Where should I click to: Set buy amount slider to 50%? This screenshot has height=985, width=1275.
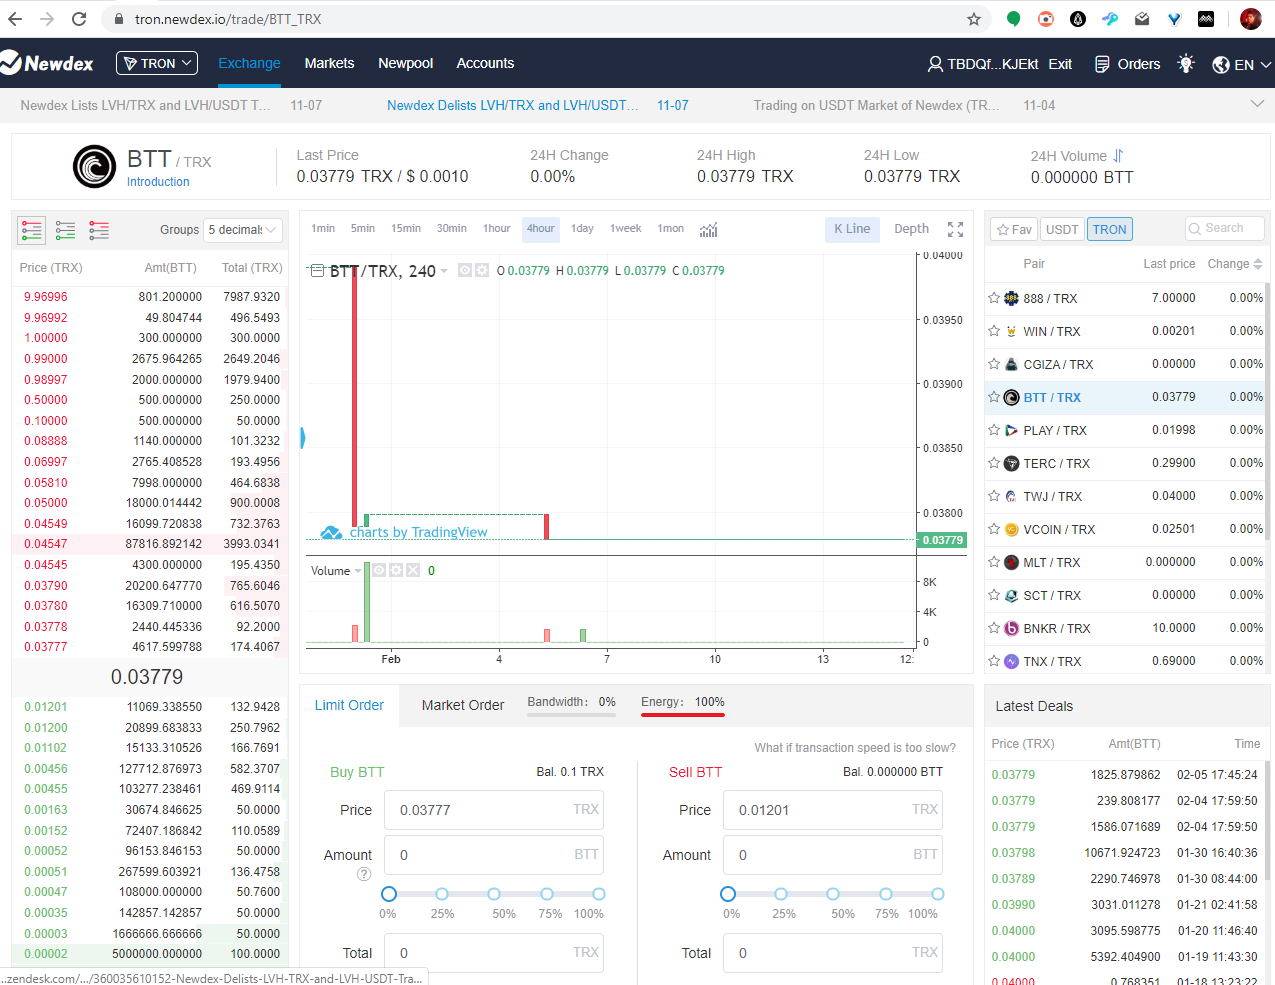pyautogui.click(x=494, y=894)
